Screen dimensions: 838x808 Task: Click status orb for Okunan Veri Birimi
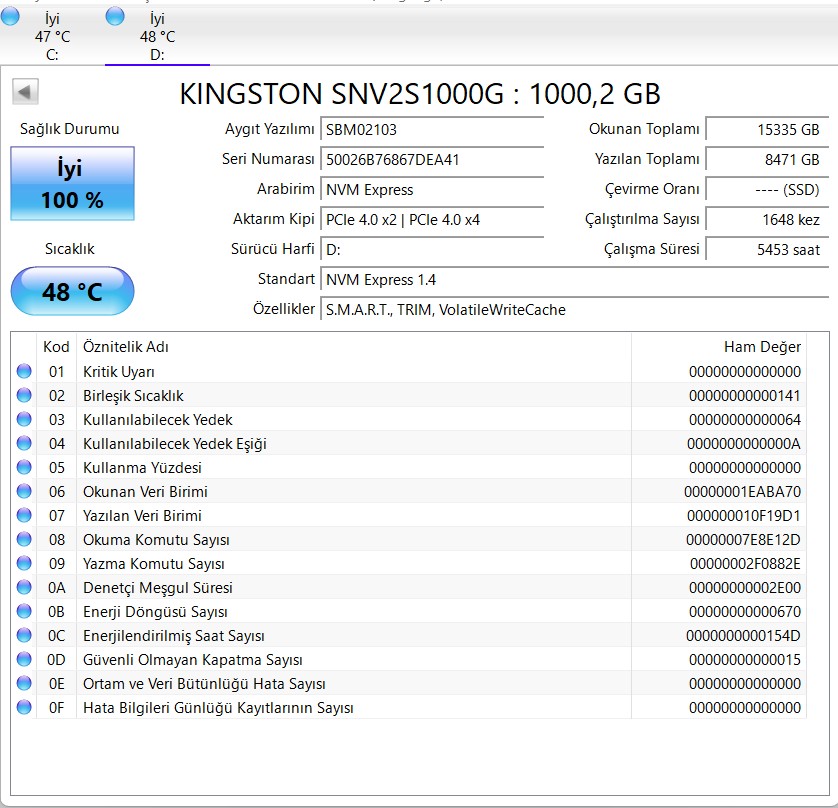(x=24, y=492)
